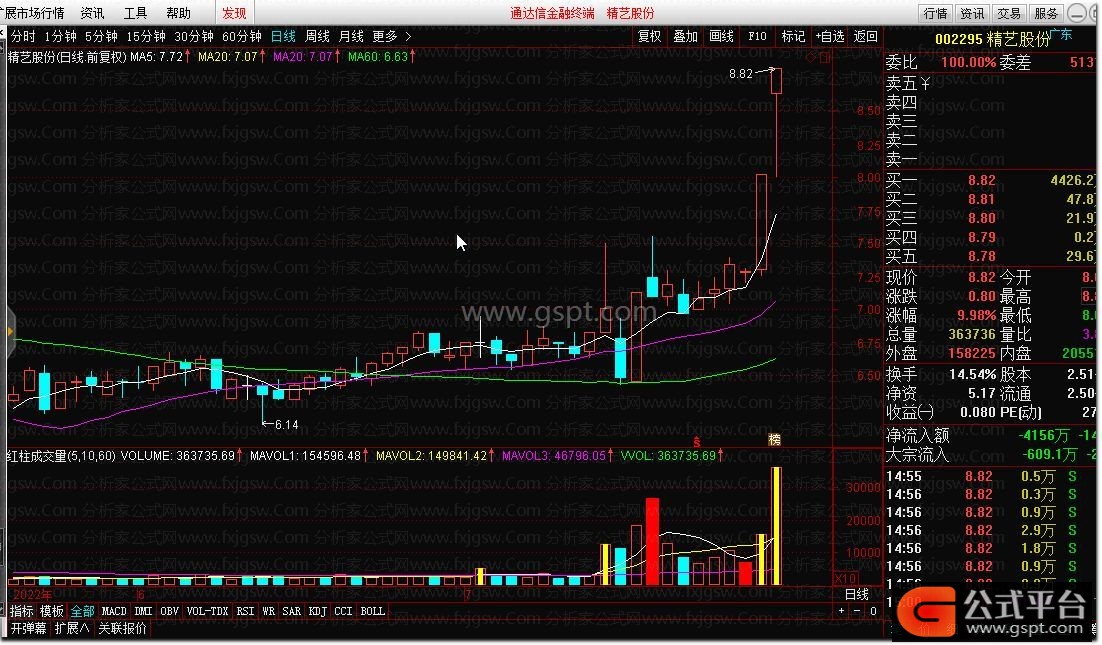Click the 标记 mark button
The width and height of the screenshot is (1102, 645).
pos(793,36)
